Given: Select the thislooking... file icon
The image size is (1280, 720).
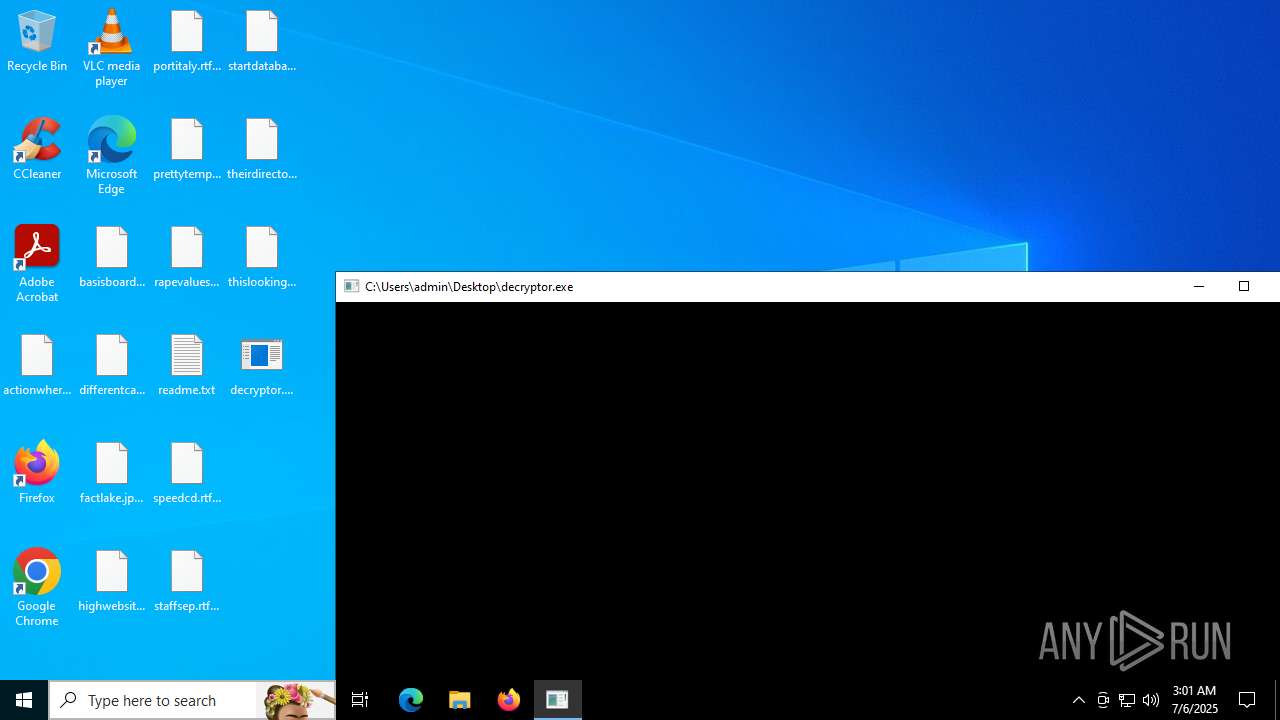Looking at the screenshot, I should (x=262, y=258).
